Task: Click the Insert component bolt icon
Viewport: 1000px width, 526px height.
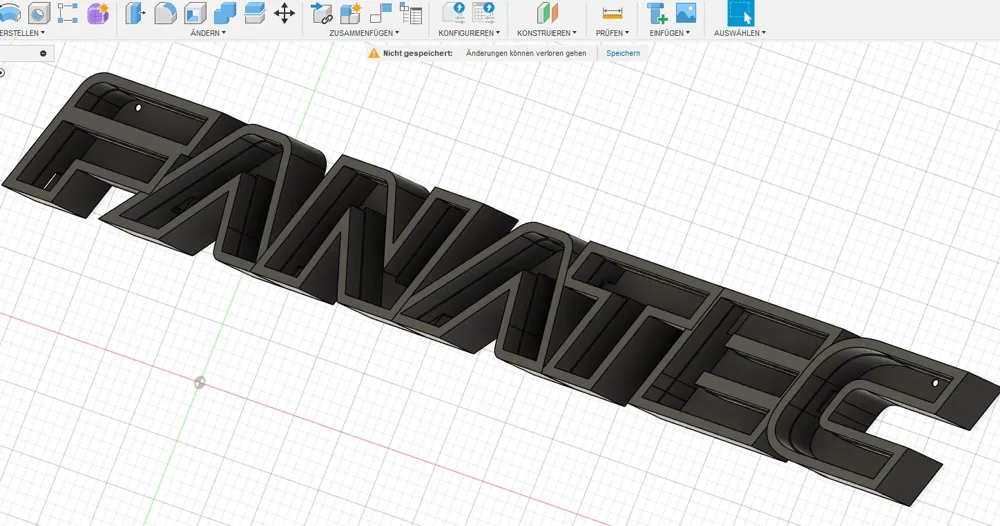Action: point(656,13)
